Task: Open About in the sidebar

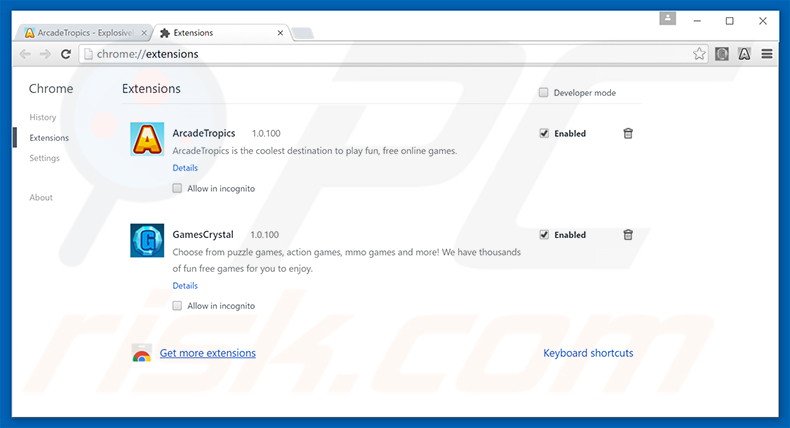Action: [x=41, y=198]
